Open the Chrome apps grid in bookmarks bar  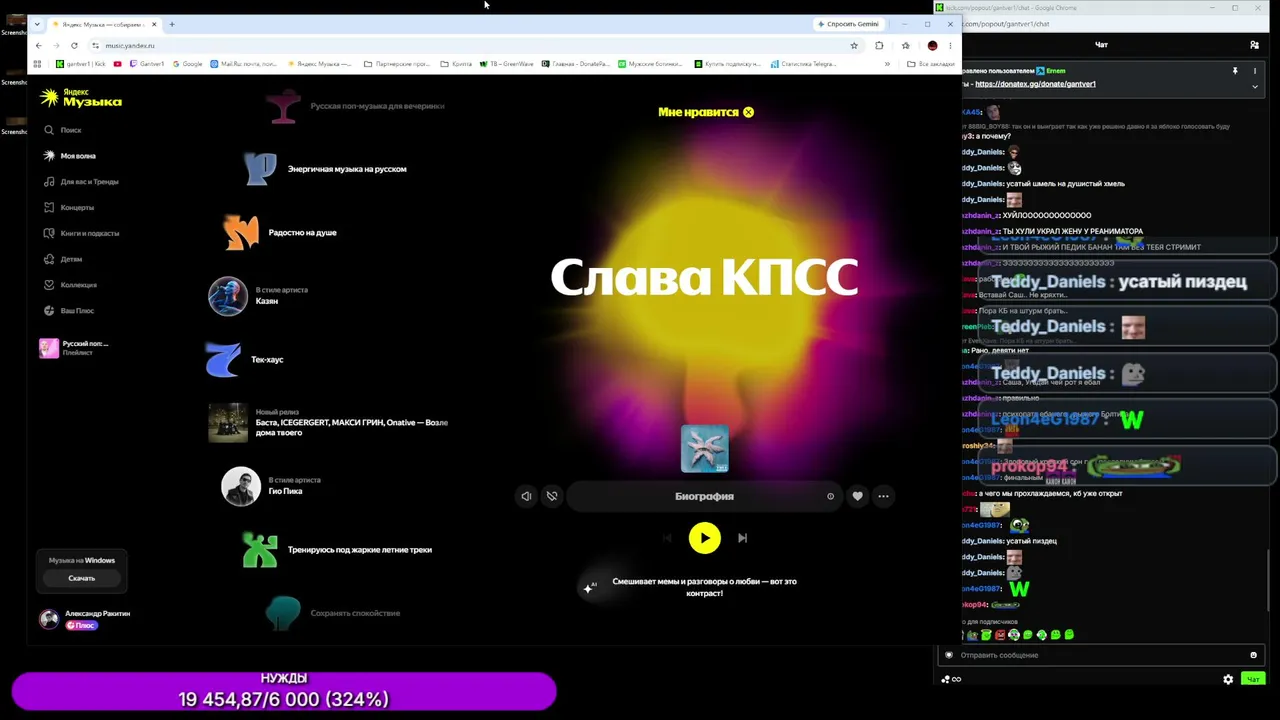pos(37,64)
